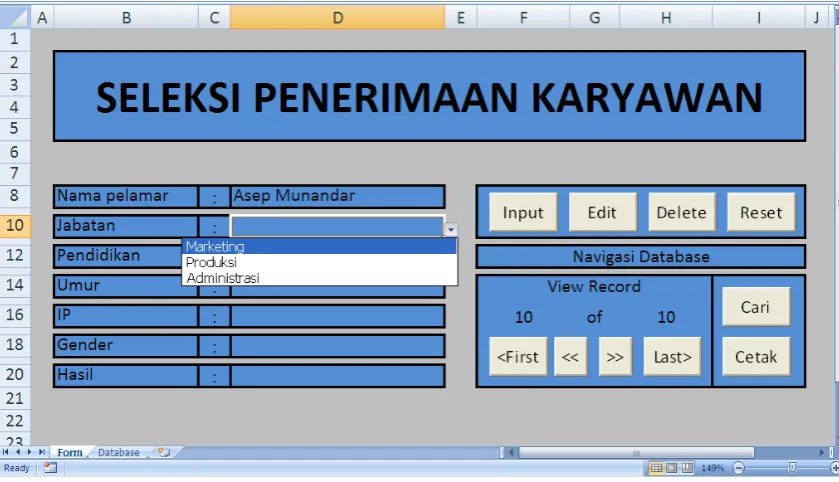Click the IP value field
The width and height of the screenshot is (839, 482).
click(338, 316)
